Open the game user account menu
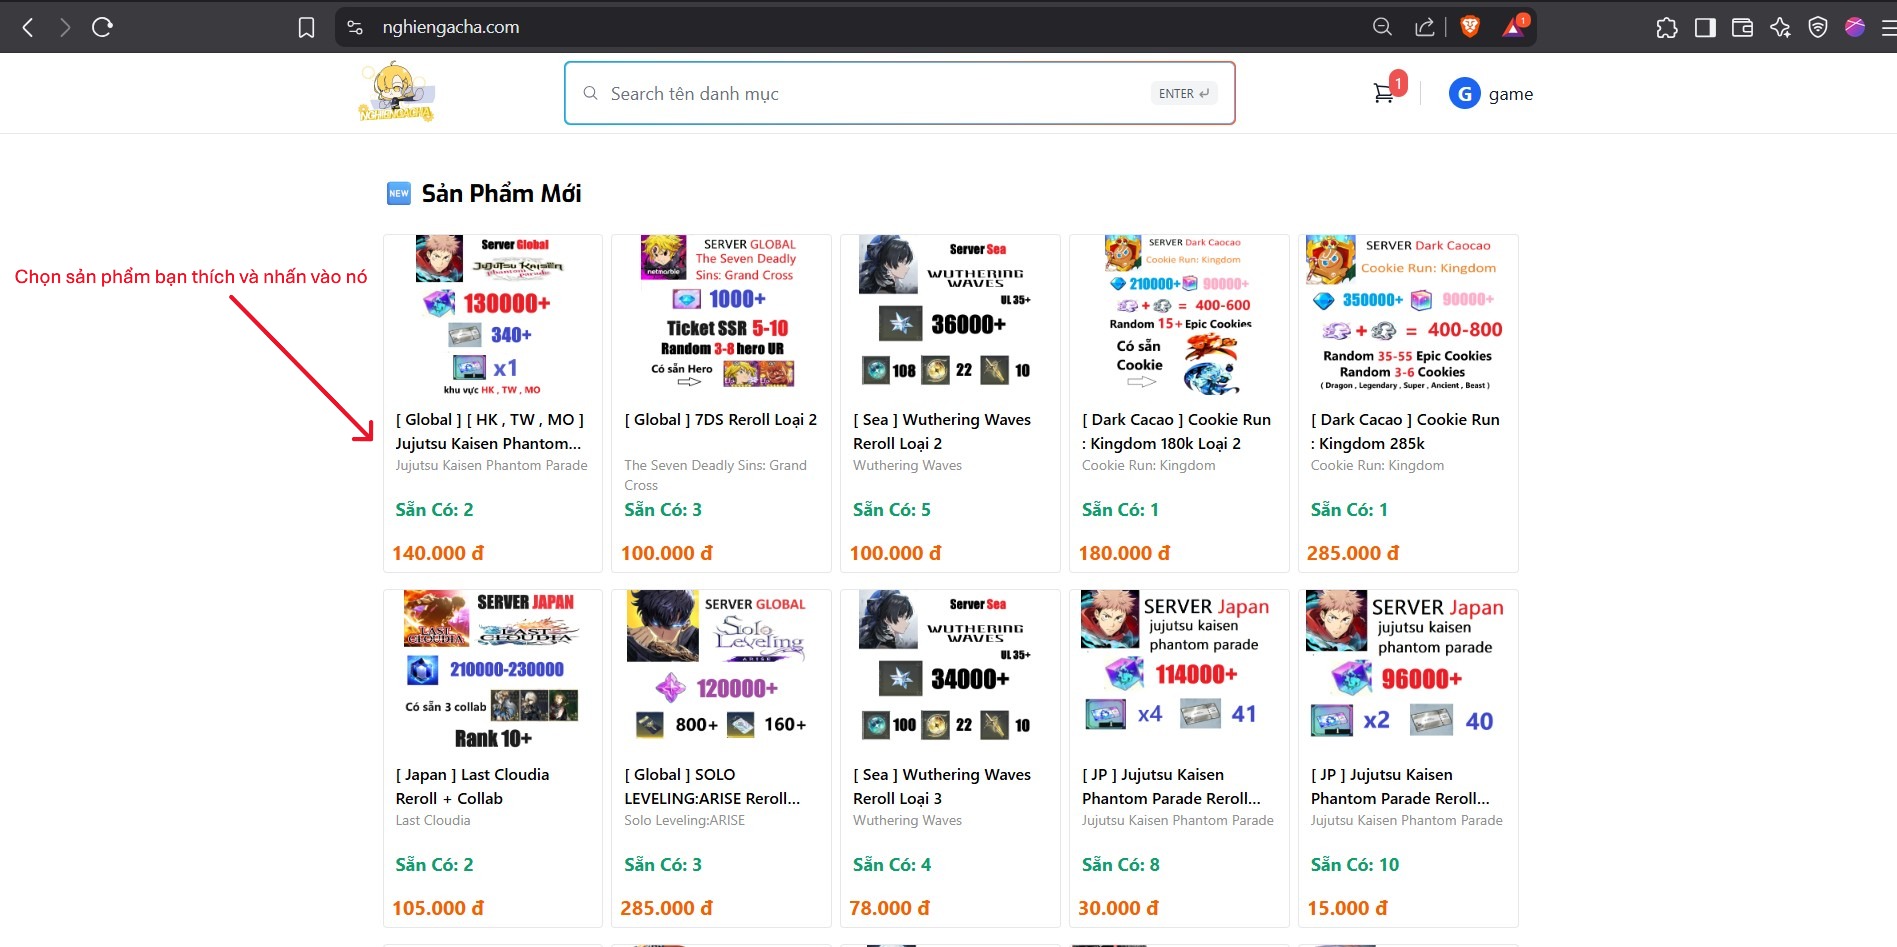 [1491, 94]
